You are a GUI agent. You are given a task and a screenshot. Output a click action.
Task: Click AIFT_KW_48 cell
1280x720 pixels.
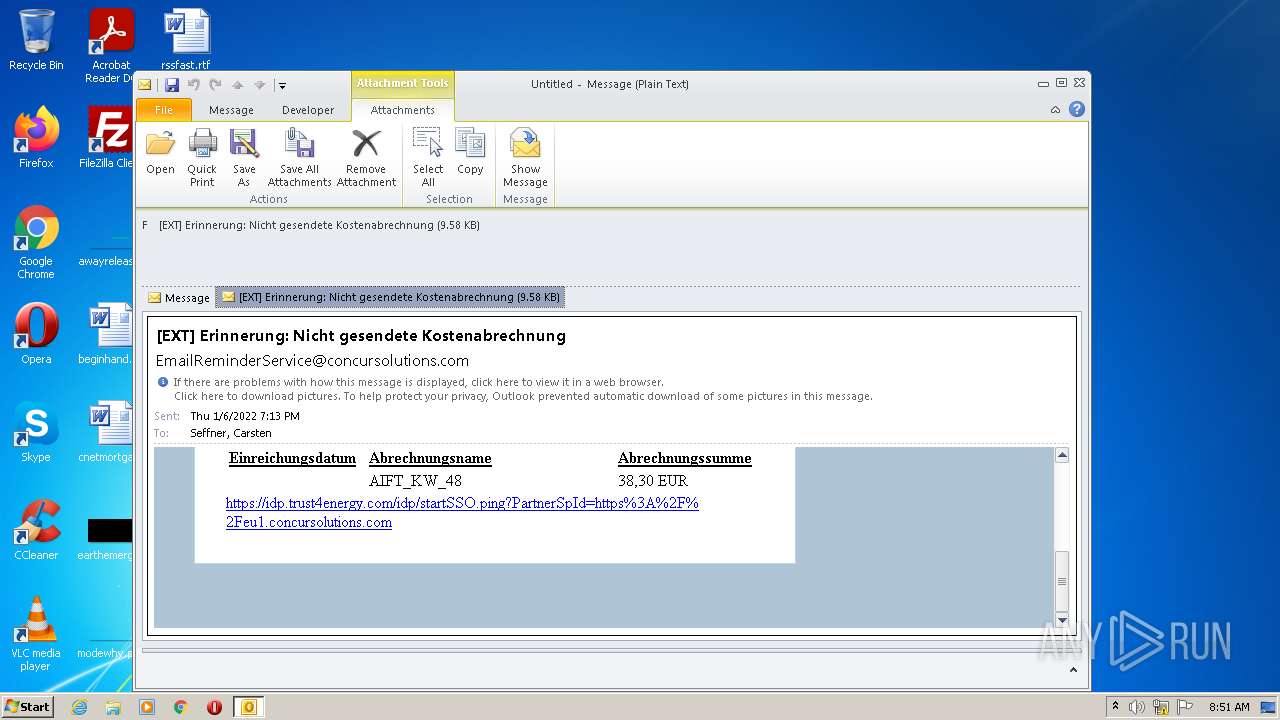pos(415,481)
